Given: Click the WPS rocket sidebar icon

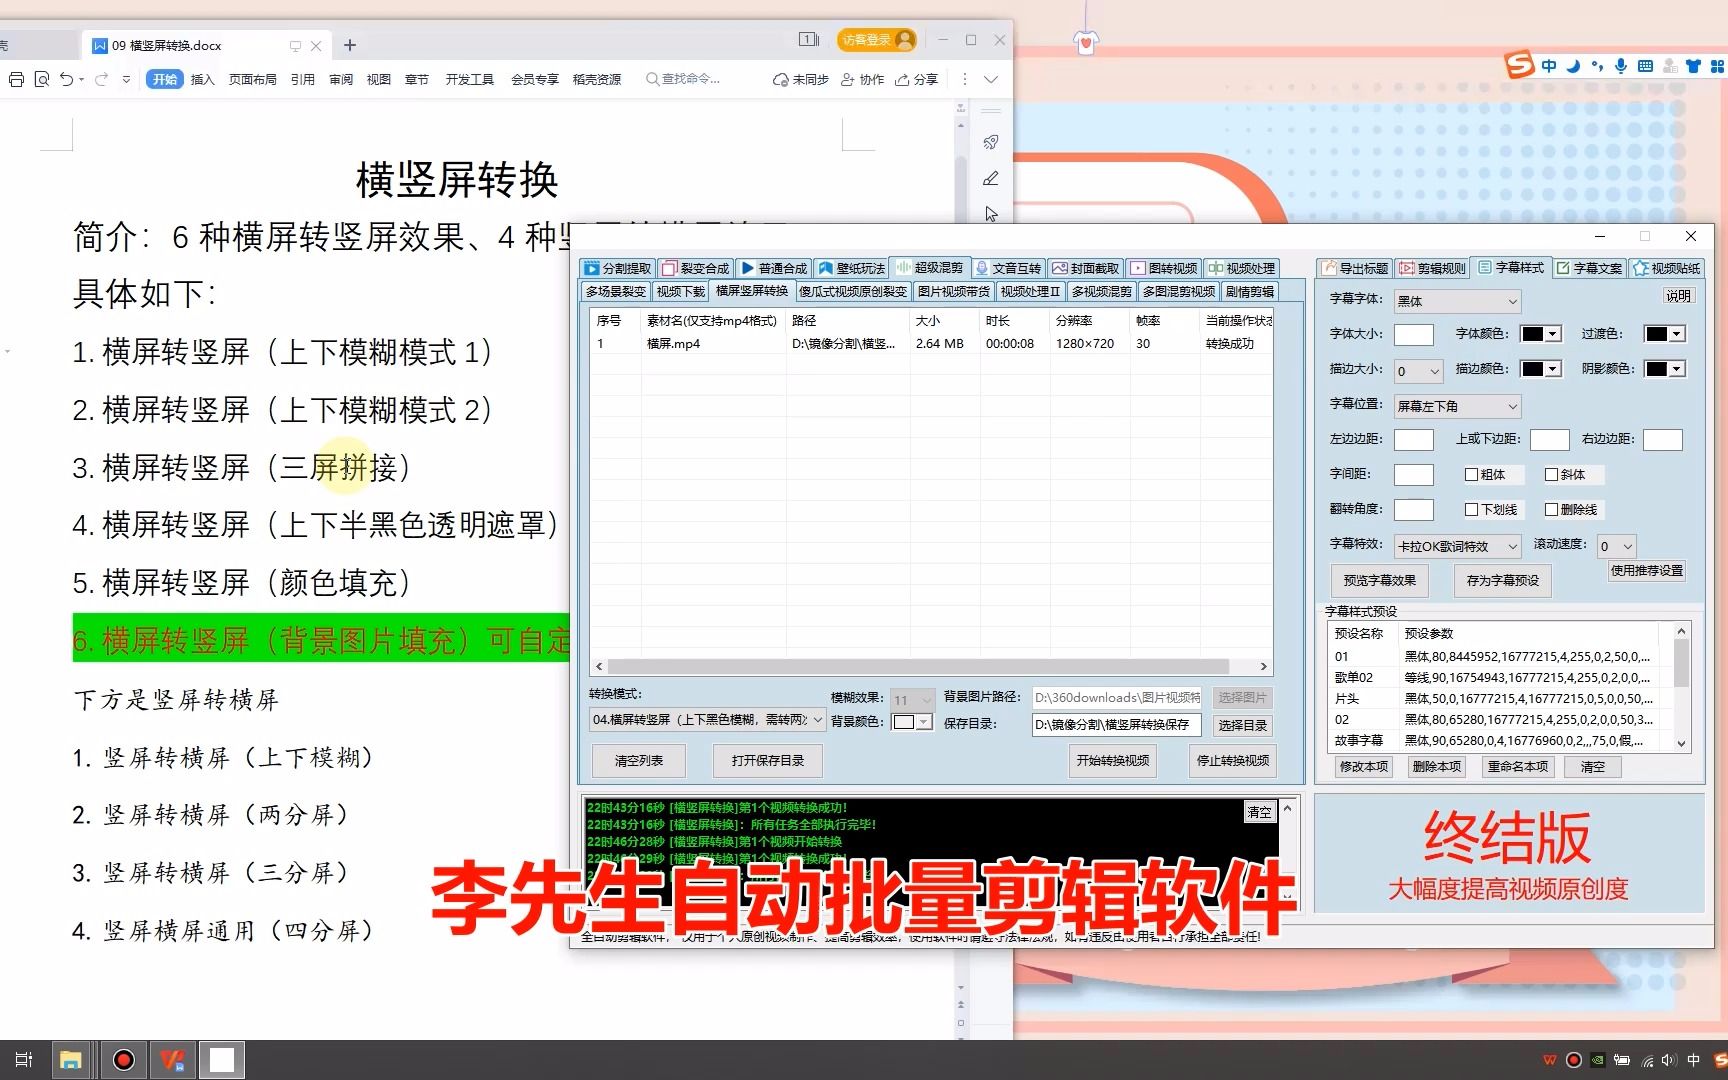Looking at the screenshot, I should [991, 142].
